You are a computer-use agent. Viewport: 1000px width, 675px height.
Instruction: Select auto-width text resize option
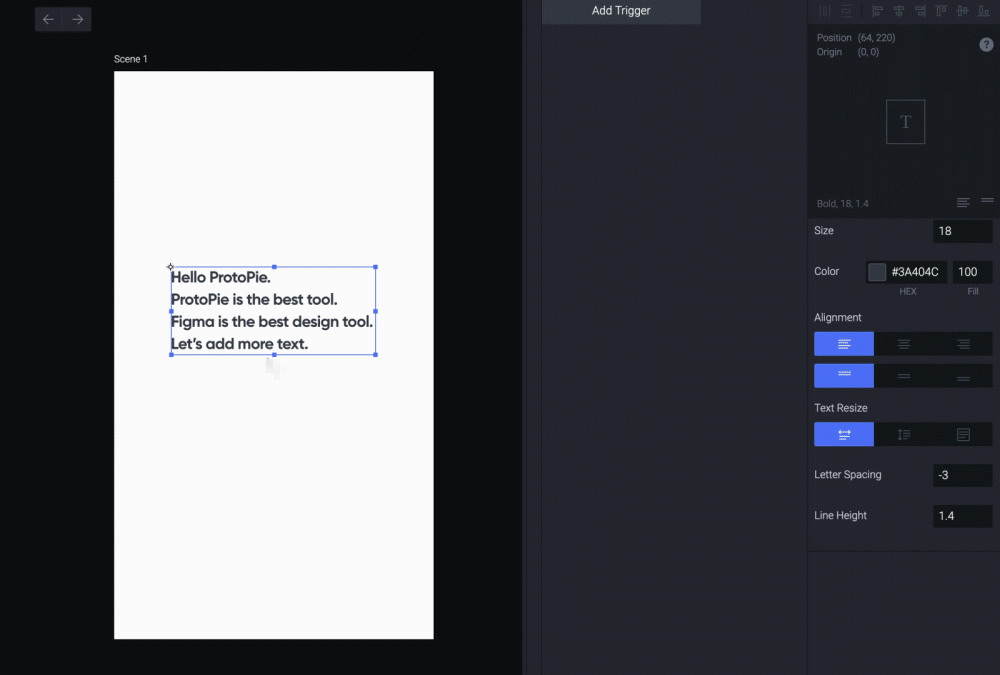click(x=844, y=434)
